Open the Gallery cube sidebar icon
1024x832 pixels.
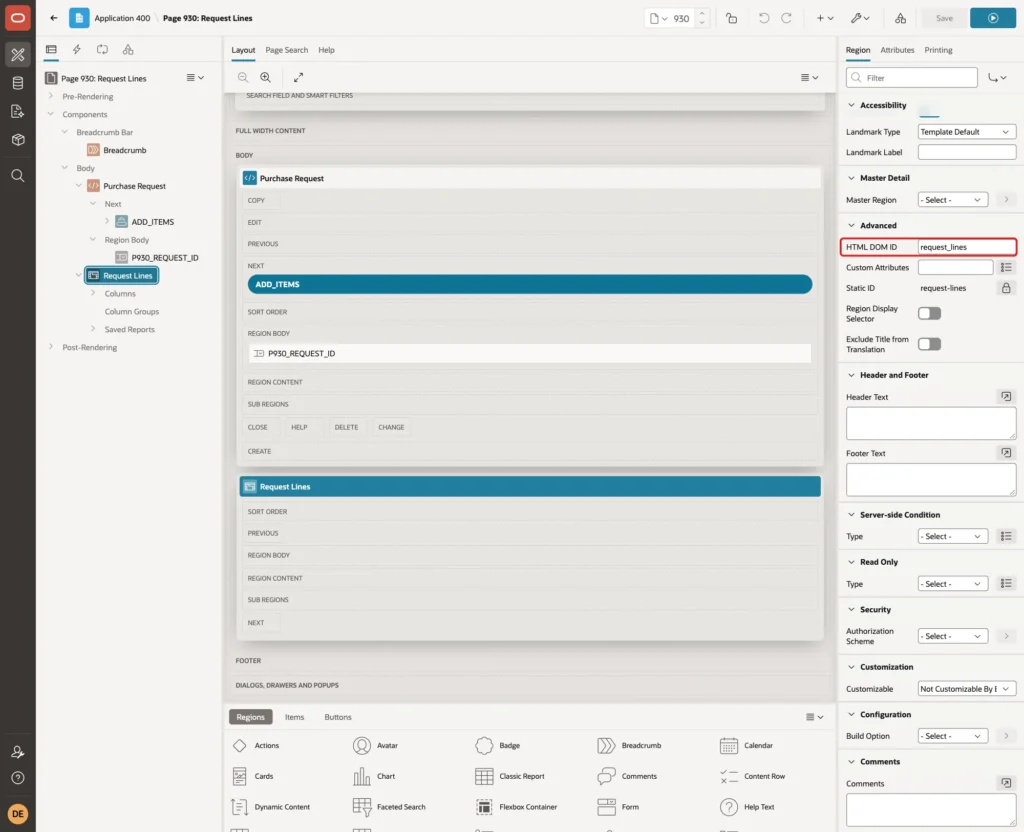coord(18,140)
